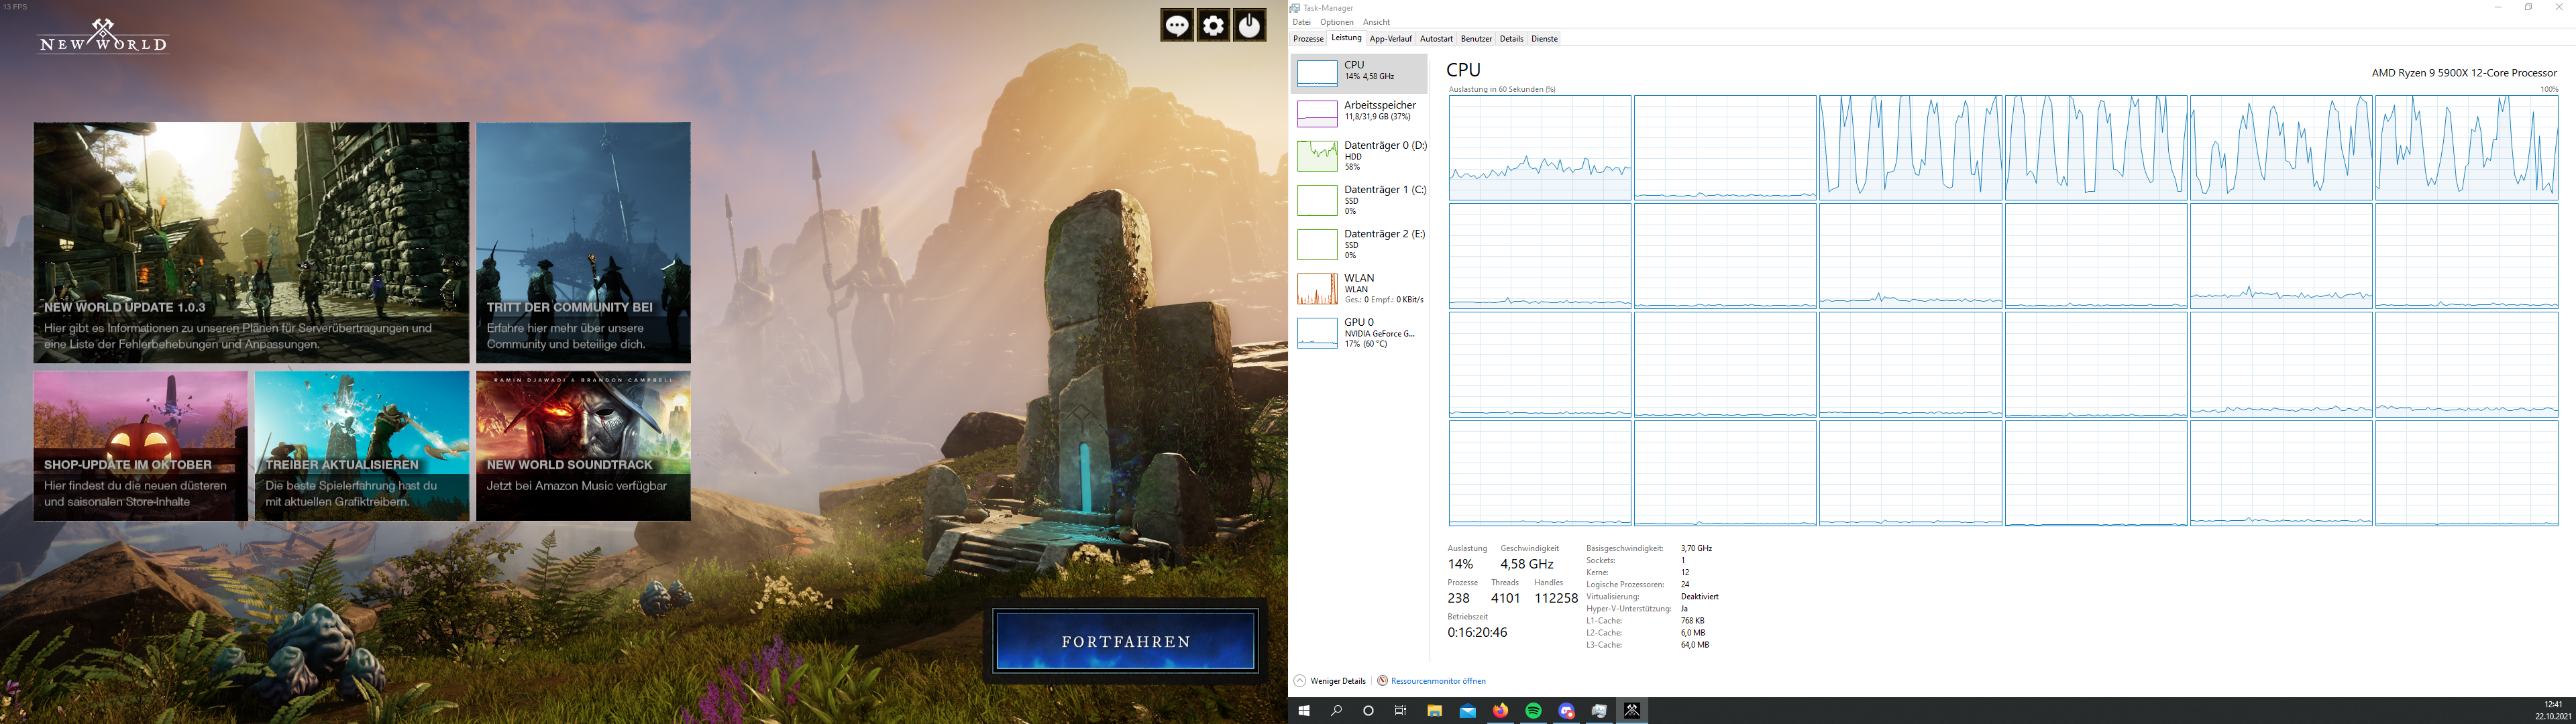Open the App-Verlauf tab

[x=1390, y=39]
